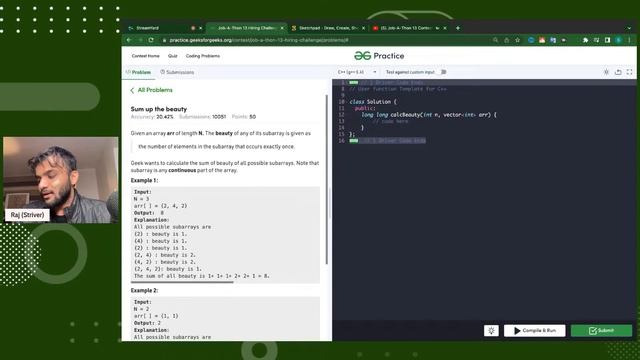Close the YouTube Job-A-Thon tab
The width and height of the screenshot is (640, 360).
[x=445, y=28]
